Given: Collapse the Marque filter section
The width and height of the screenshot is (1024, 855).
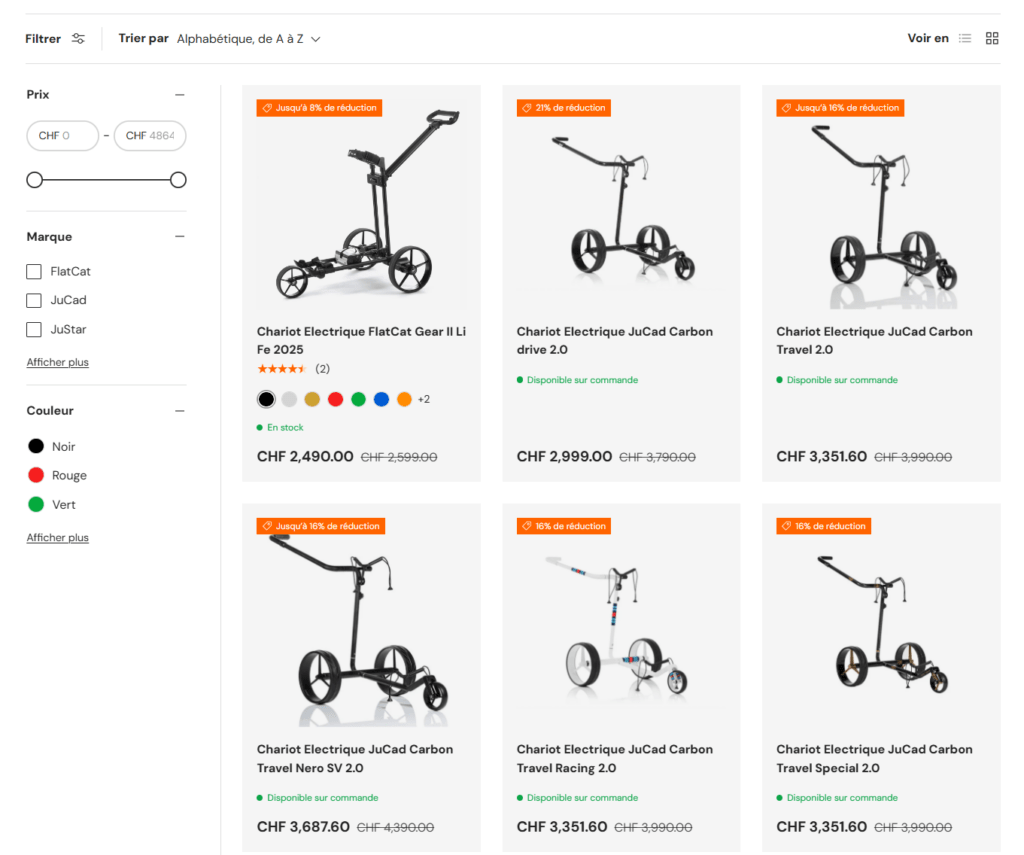Looking at the screenshot, I should point(180,237).
